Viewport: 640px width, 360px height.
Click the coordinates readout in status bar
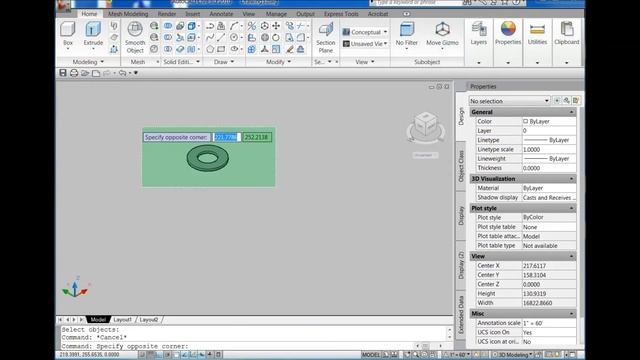tap(89, 355)
